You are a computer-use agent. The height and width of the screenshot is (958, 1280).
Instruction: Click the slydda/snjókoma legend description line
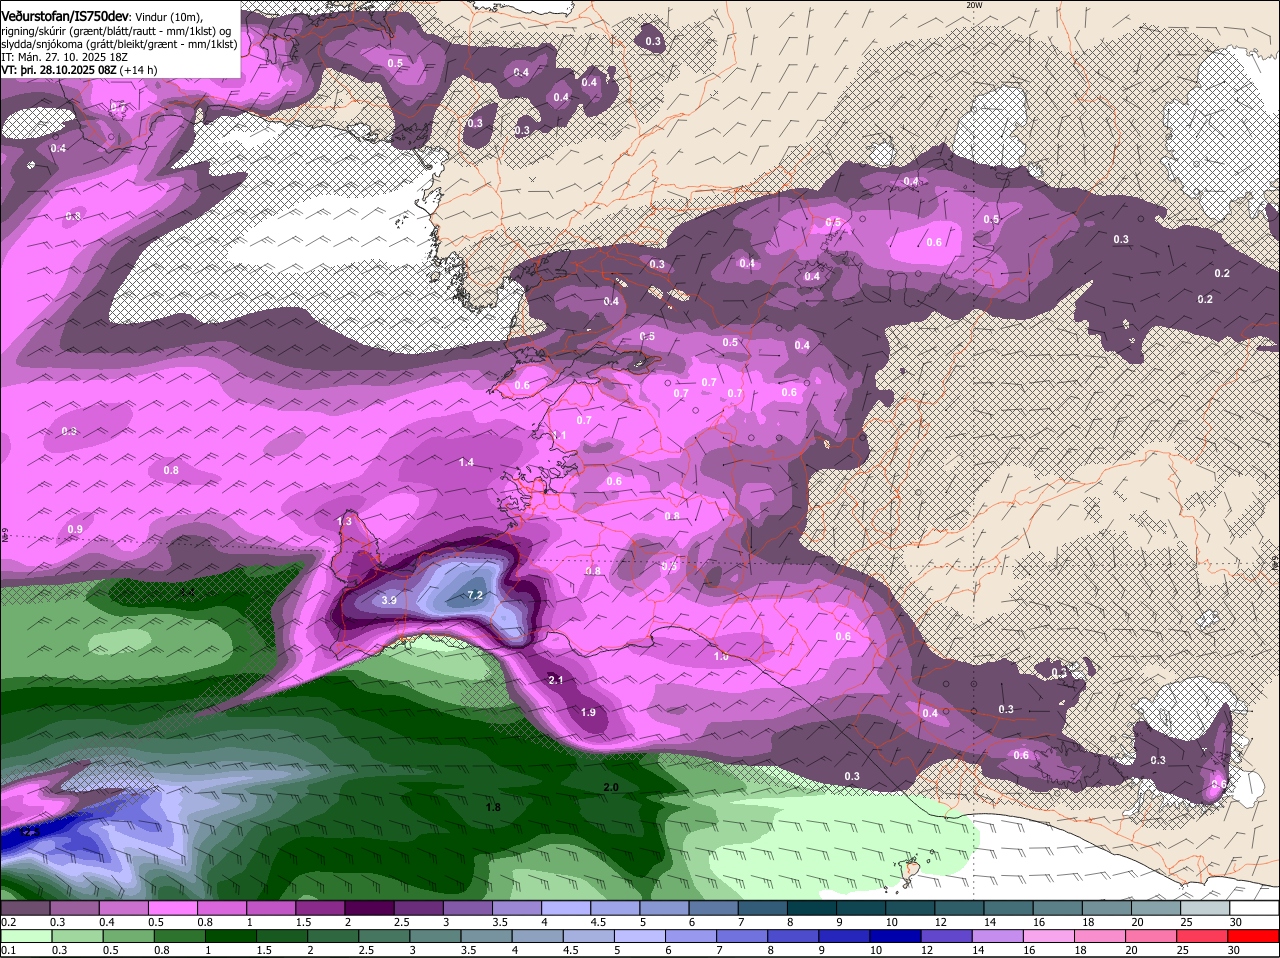pos(119,44)
